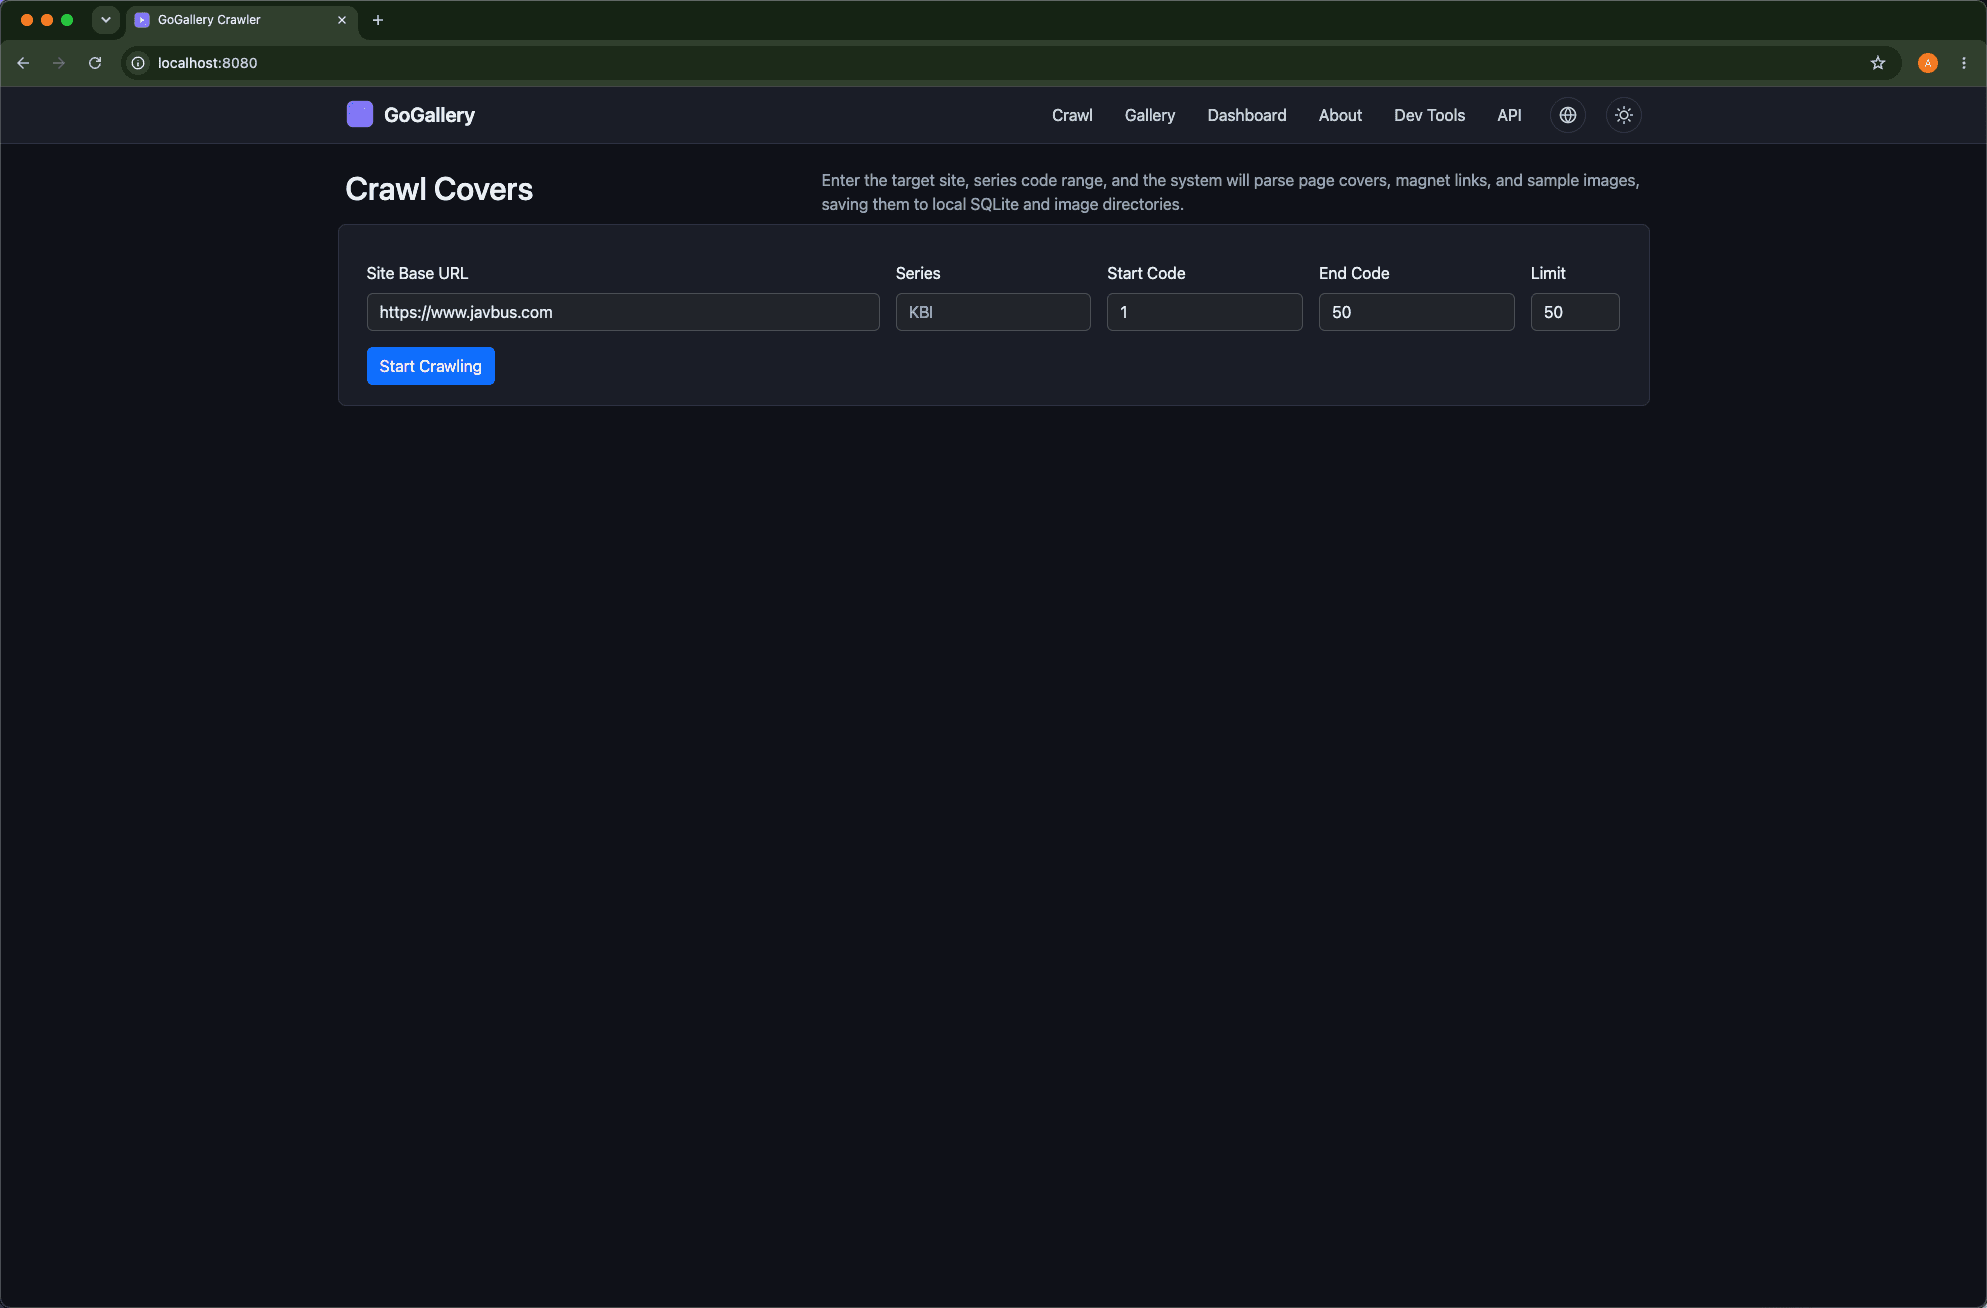Click the yellow macOS minimize button
Screen dimensions: 1987x1308
pyautogui.click(x=47, y=20)
